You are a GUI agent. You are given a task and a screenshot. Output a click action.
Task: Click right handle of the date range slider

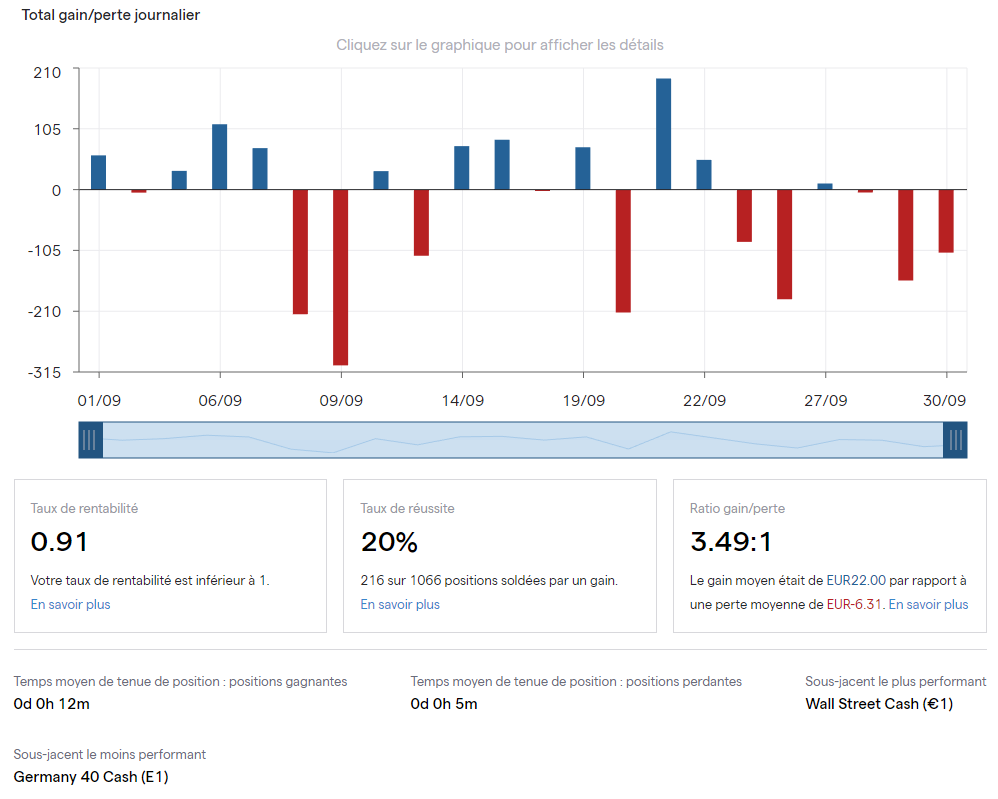click(x=955, y=440)
